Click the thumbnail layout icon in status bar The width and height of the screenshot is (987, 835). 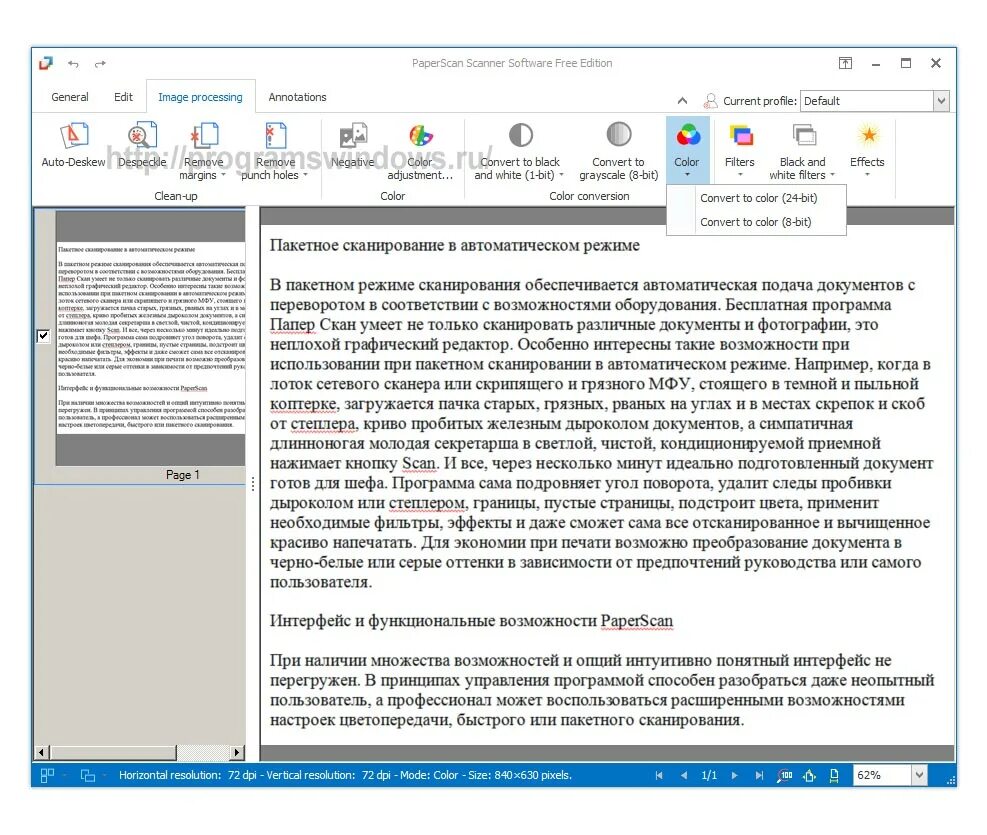(47, 775)
